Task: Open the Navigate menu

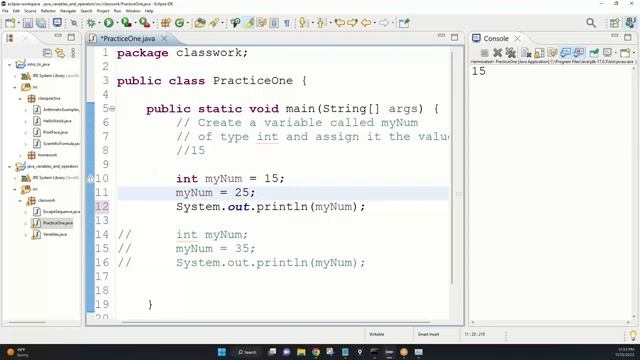Action: click(x=68, y=11)
